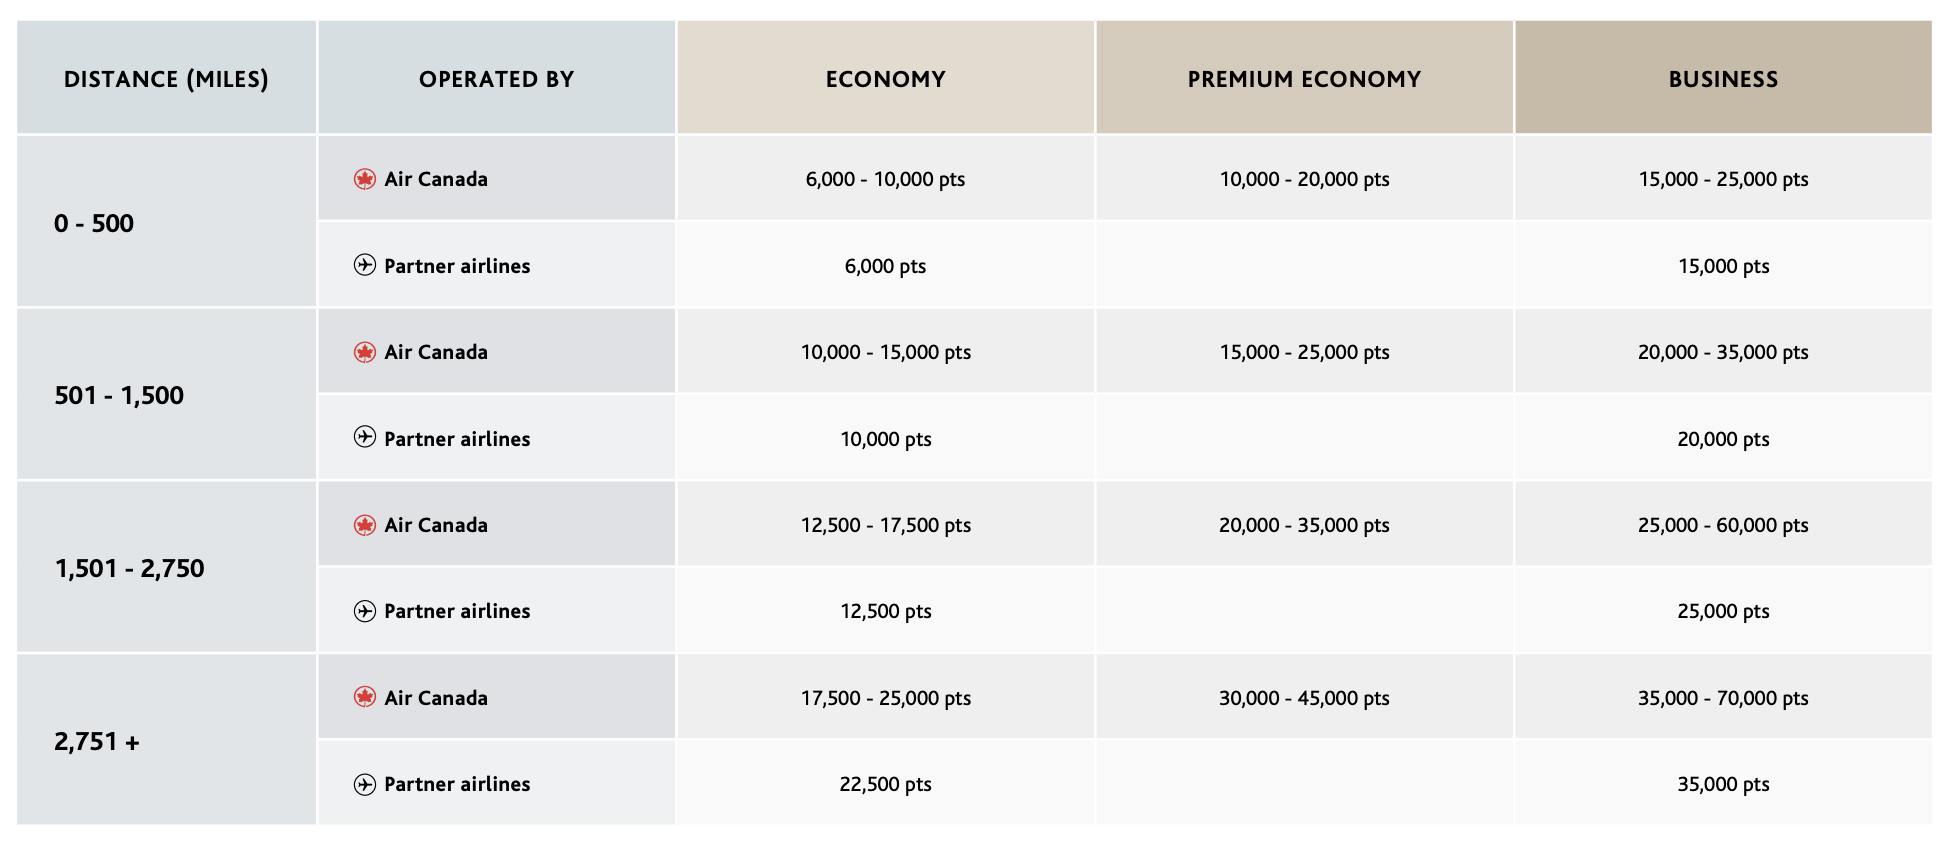Click Partner airlines plane icon in 0 - 500 row
This screenshot has width=1944, height=844.
click(365, 265)
